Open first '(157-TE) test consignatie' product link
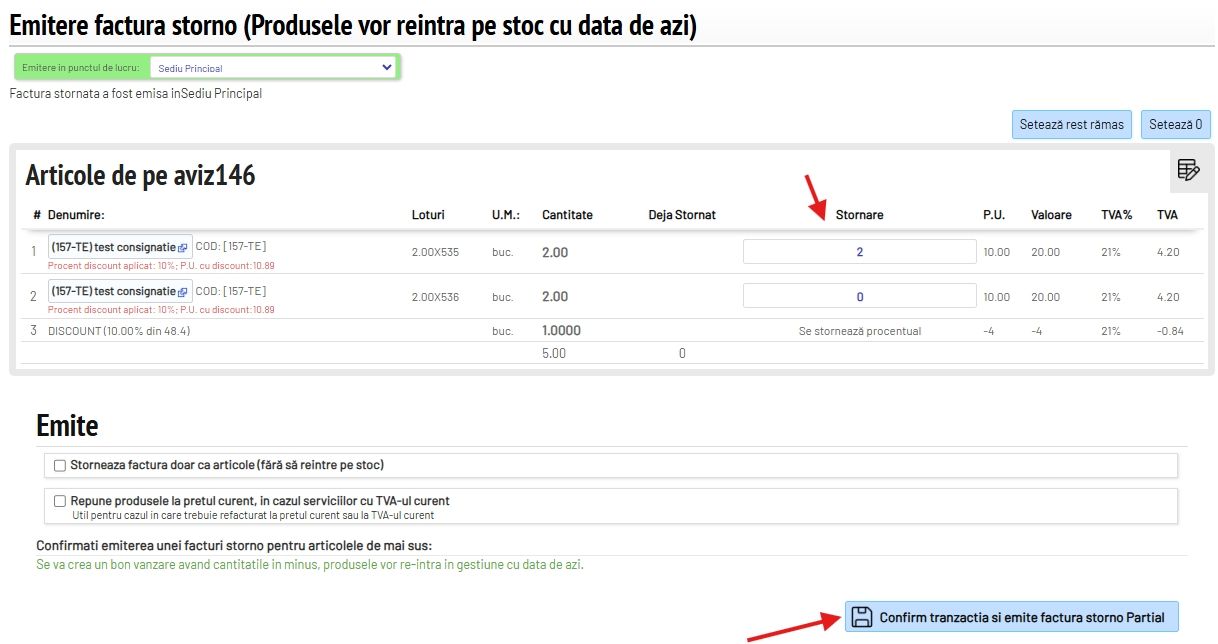The height and width of the screenshot is (644, 1218). point(112,247)
